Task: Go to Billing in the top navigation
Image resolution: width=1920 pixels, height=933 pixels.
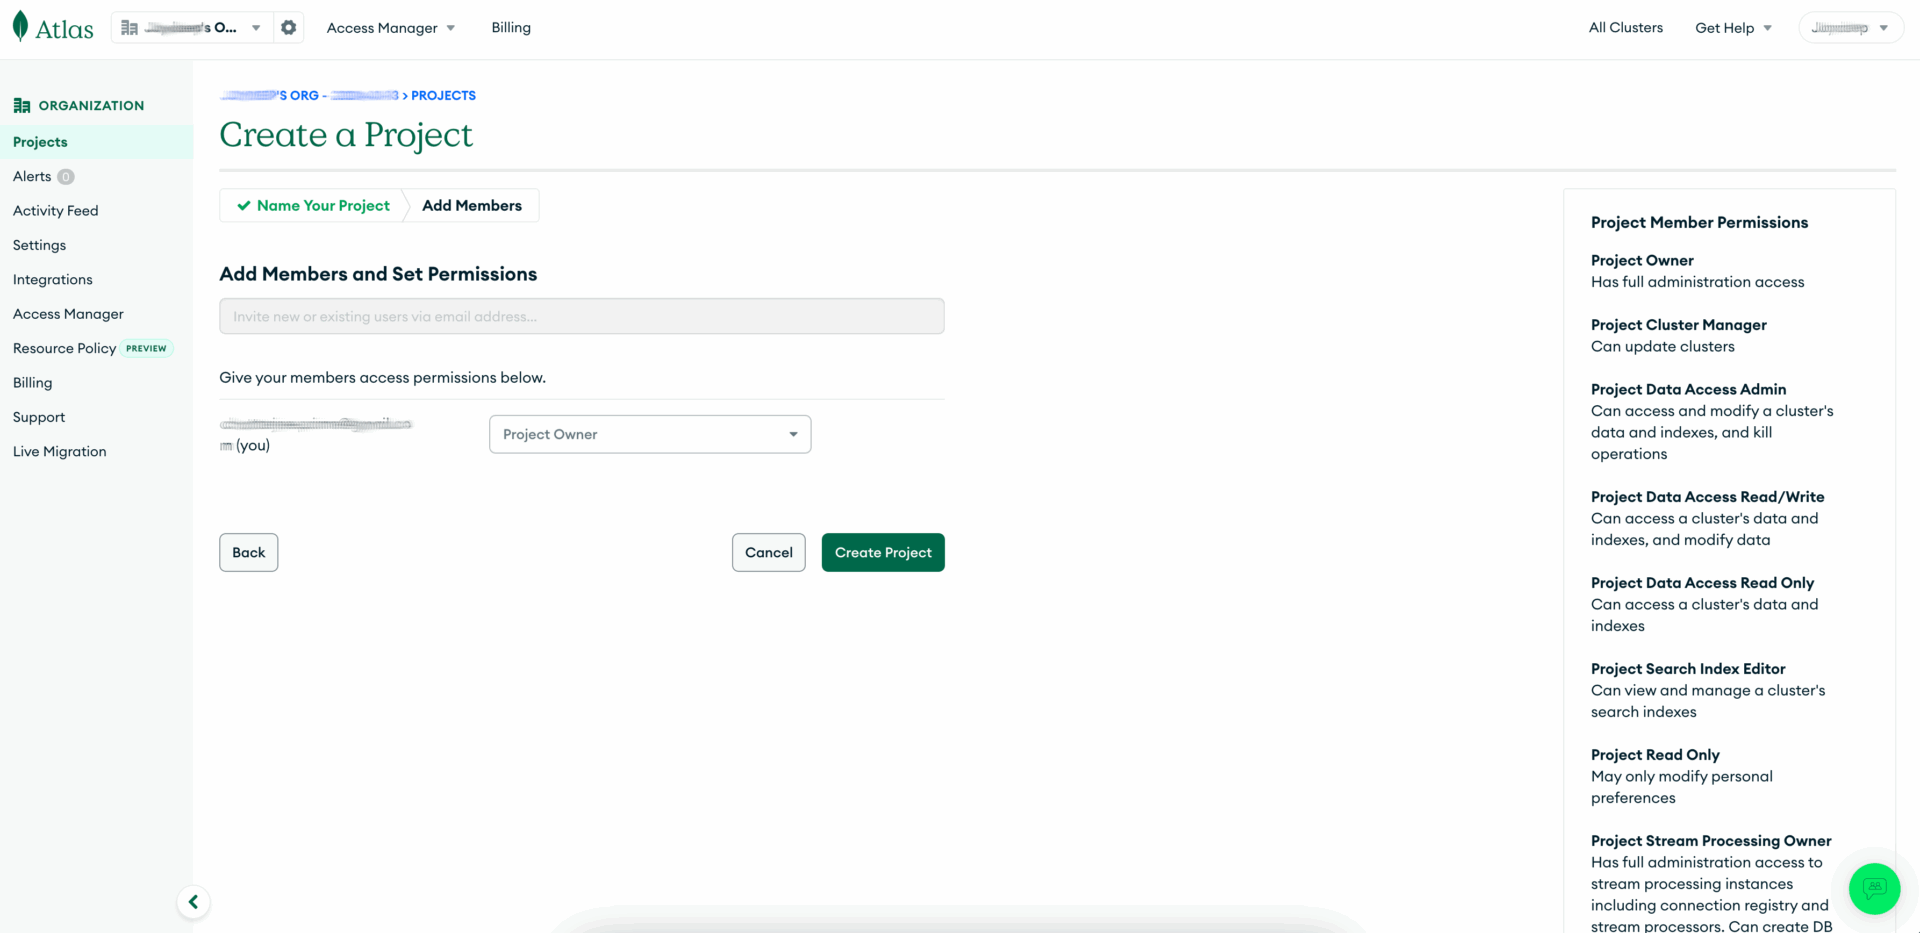Action: tap(511, 28)
